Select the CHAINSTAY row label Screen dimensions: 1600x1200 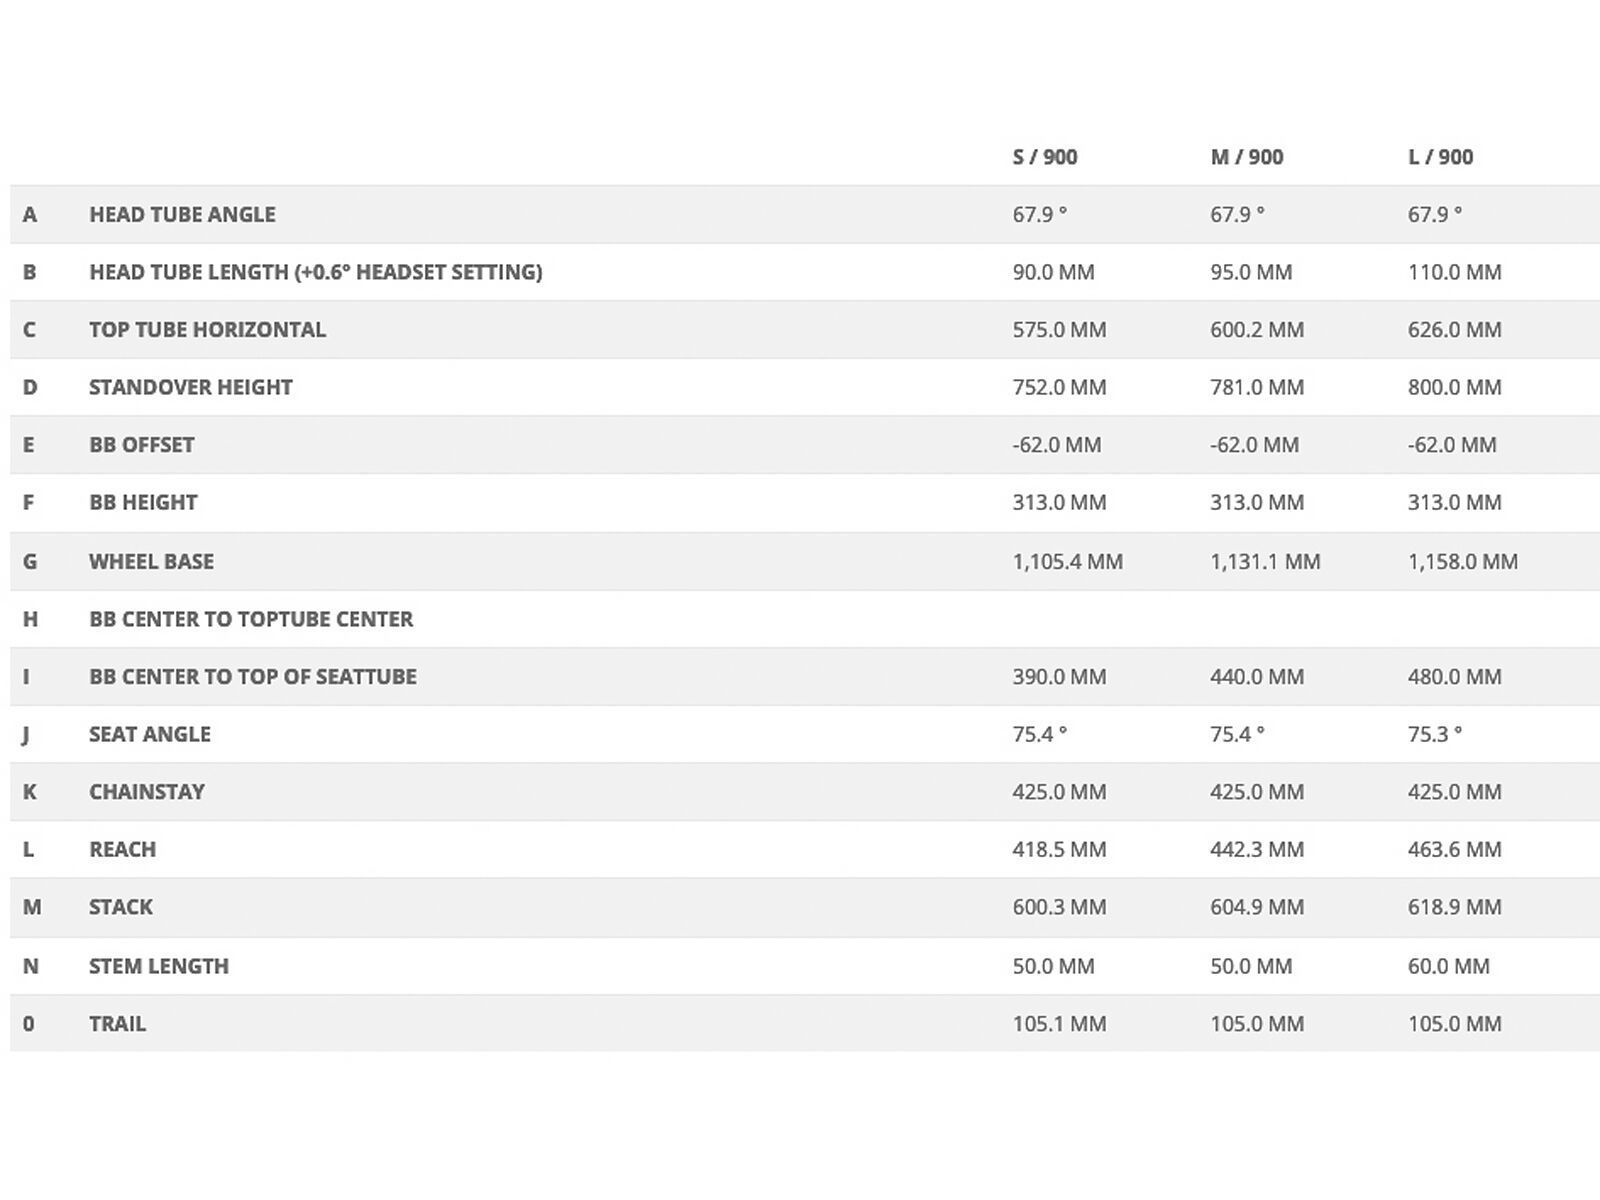[x=146, y=792]
